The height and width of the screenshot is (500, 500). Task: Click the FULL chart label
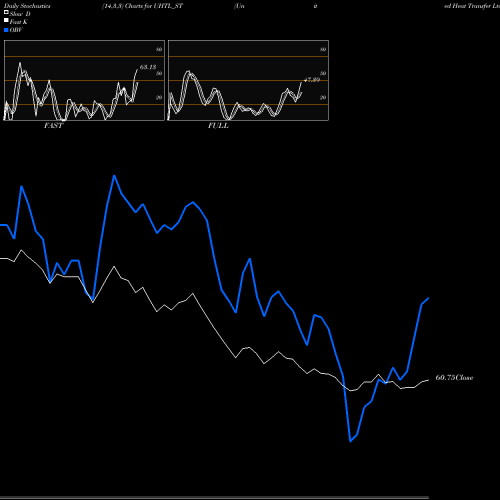218,126
